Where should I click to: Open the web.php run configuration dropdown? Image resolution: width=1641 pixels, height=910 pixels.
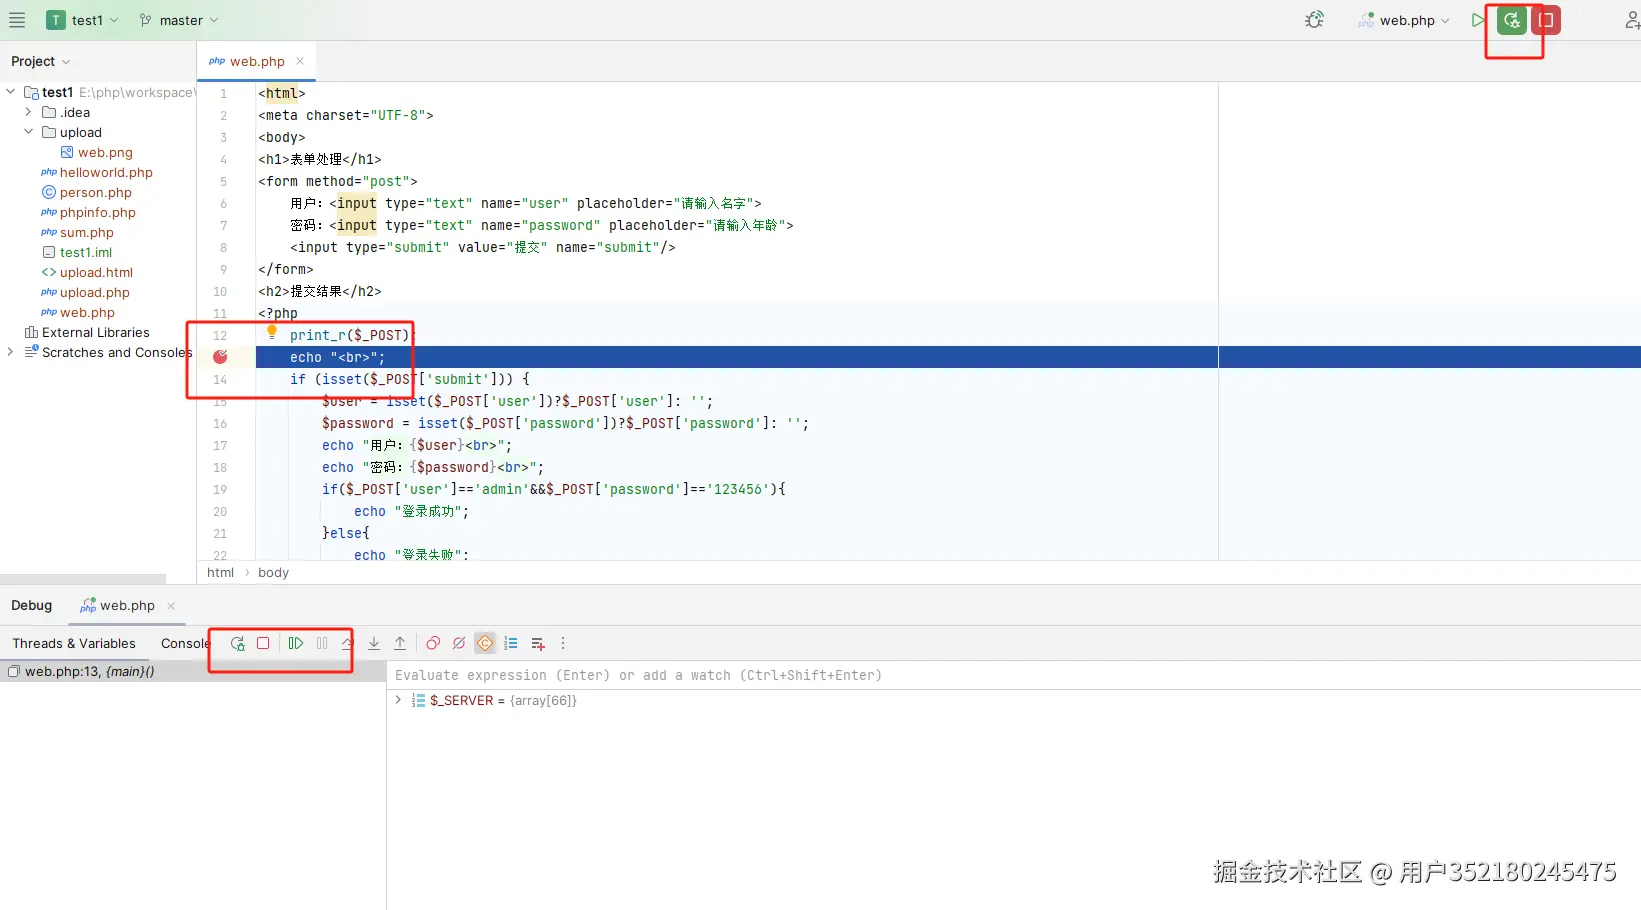1404,20
